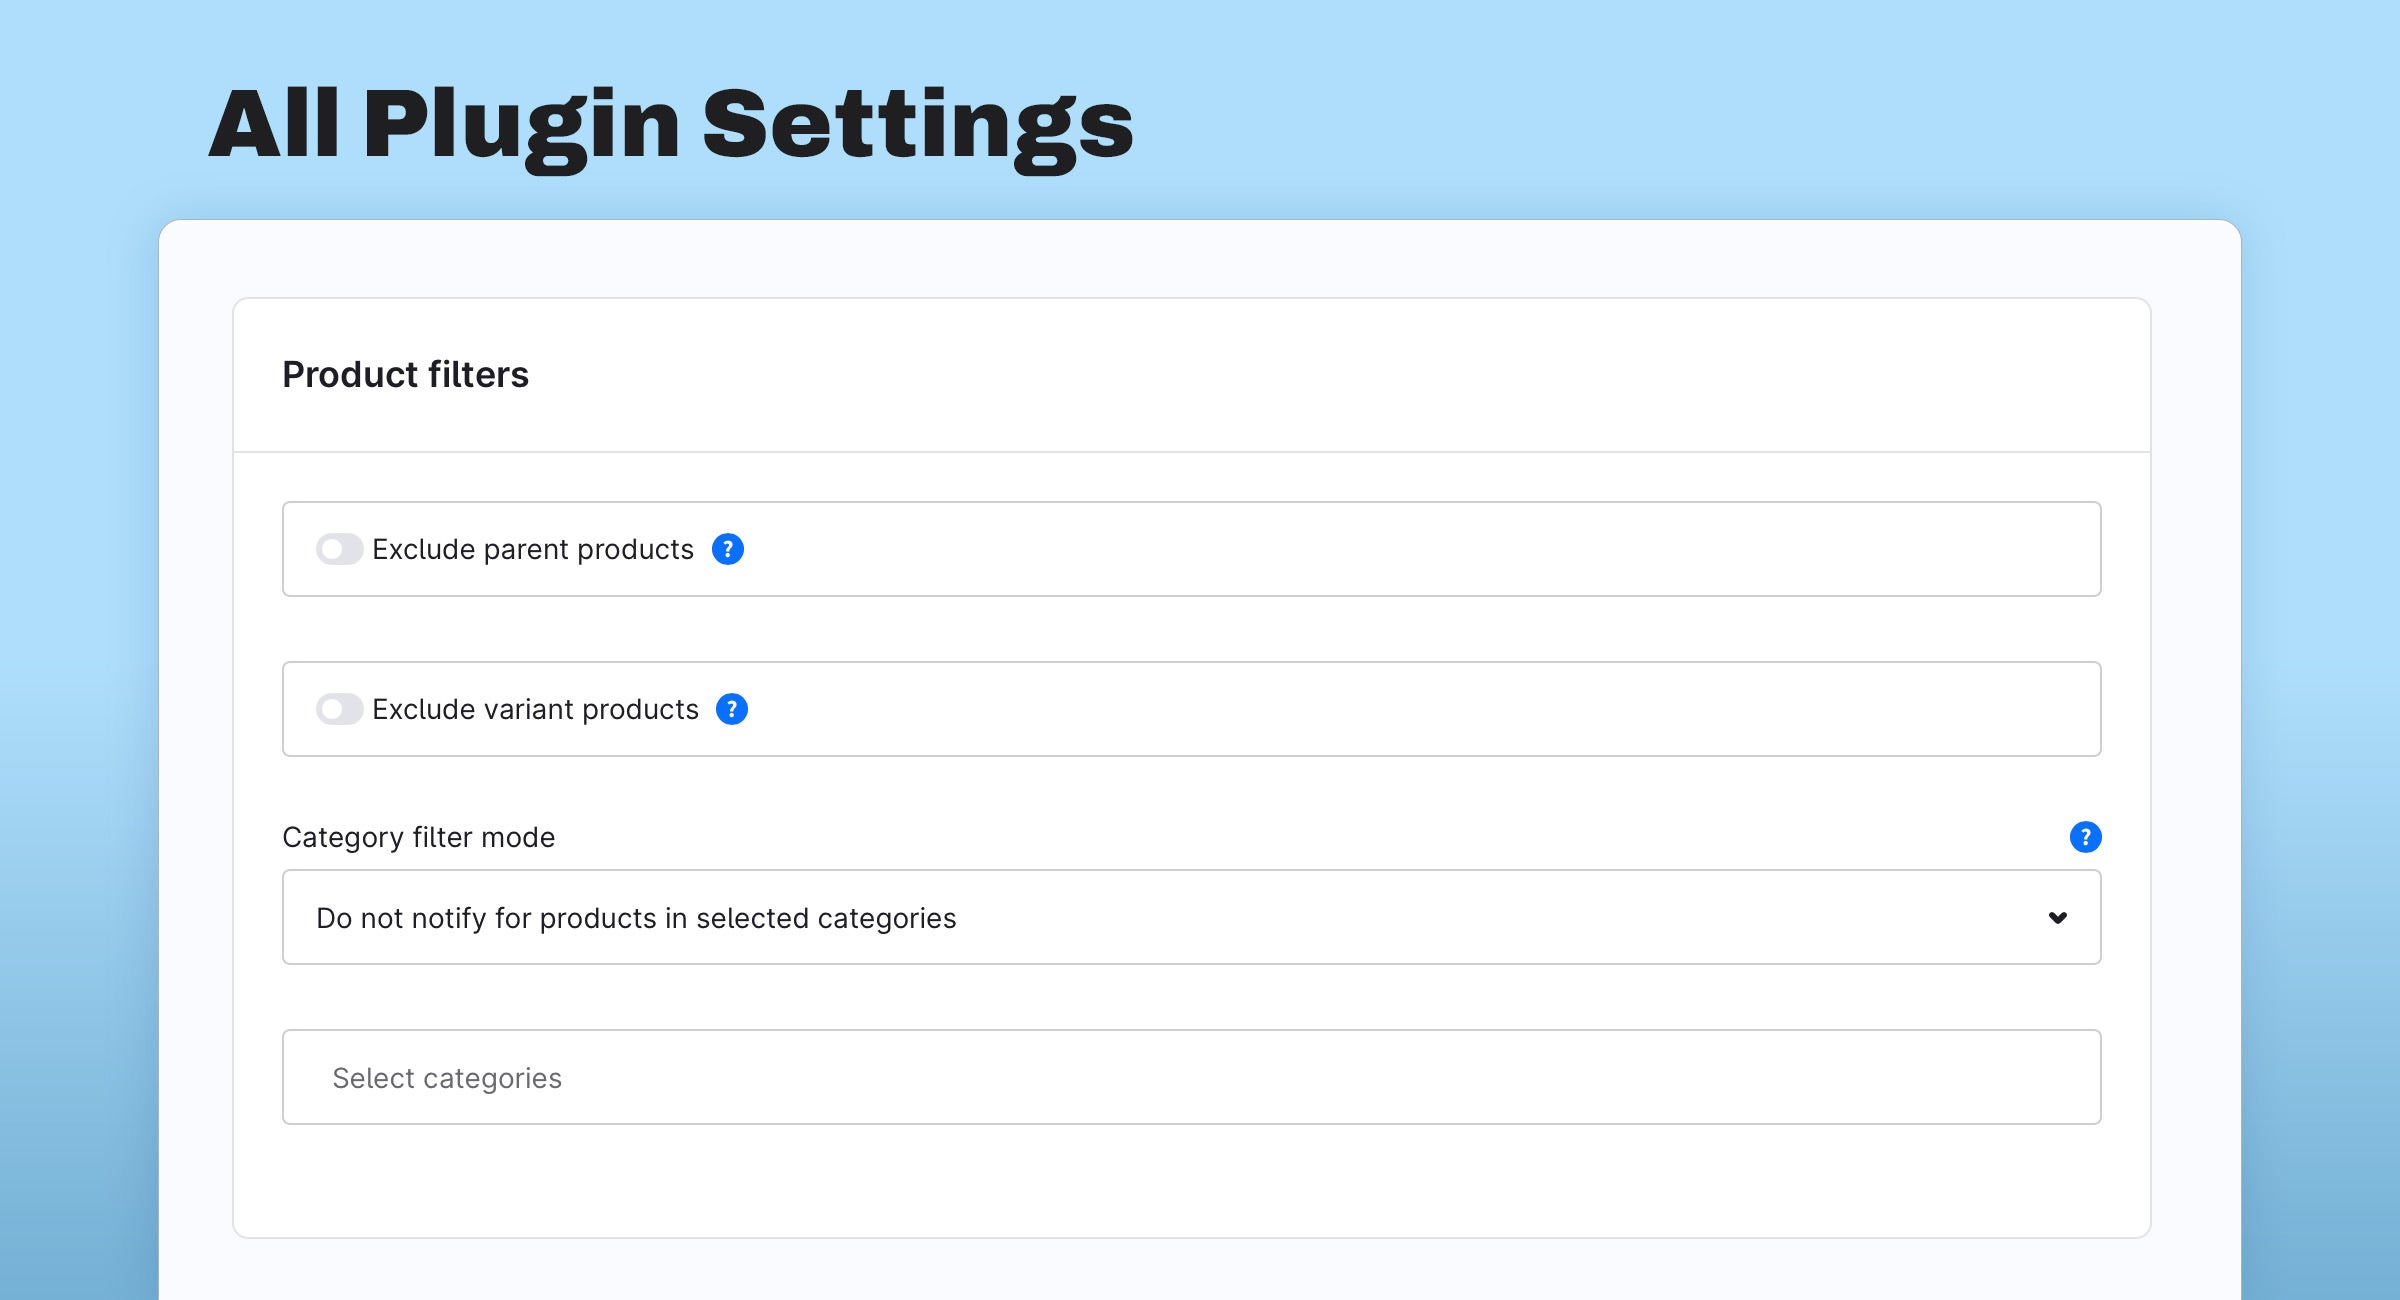Click the Select categories placeholder text
The height and width of the screenshot is (1300, 2400).
point(447,1078)
